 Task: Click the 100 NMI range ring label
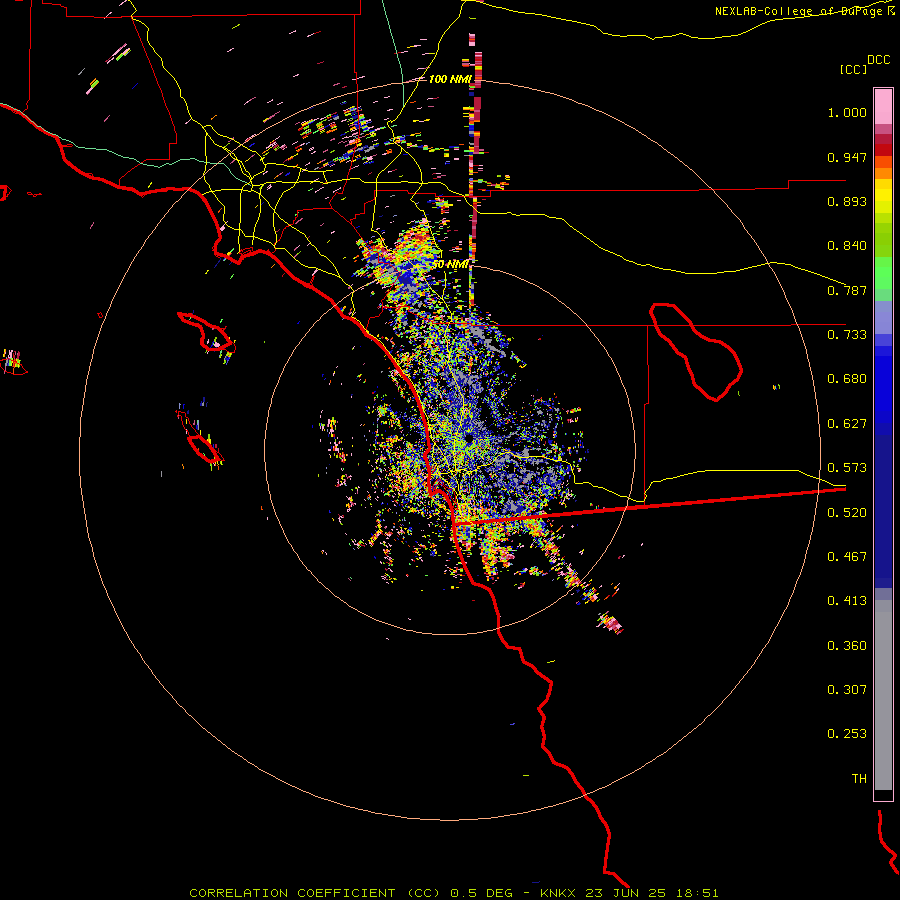(450, 79)
